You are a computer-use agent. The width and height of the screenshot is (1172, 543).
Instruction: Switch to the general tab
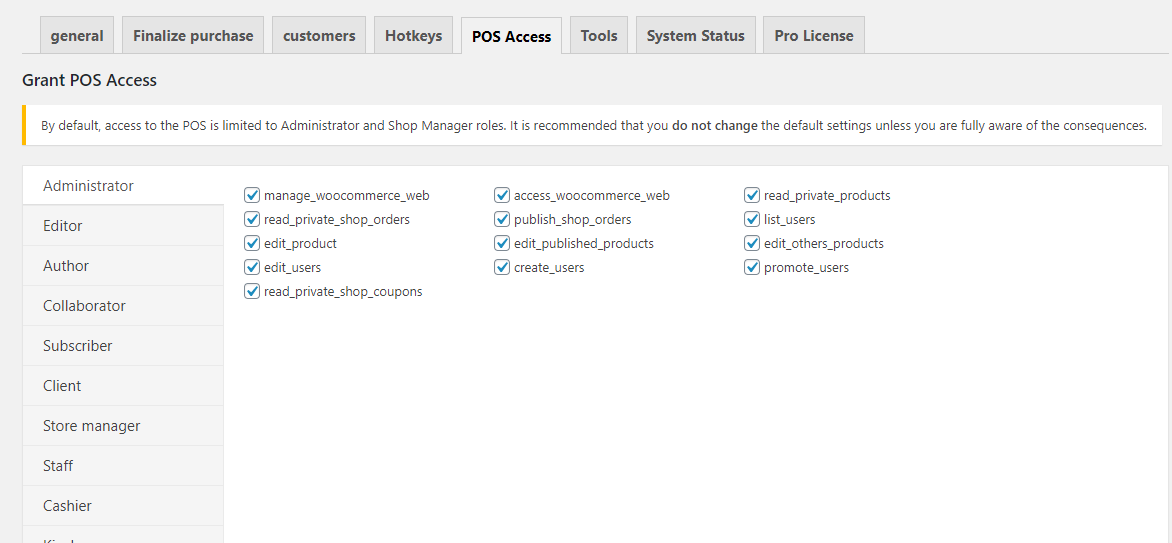point(77,36)
